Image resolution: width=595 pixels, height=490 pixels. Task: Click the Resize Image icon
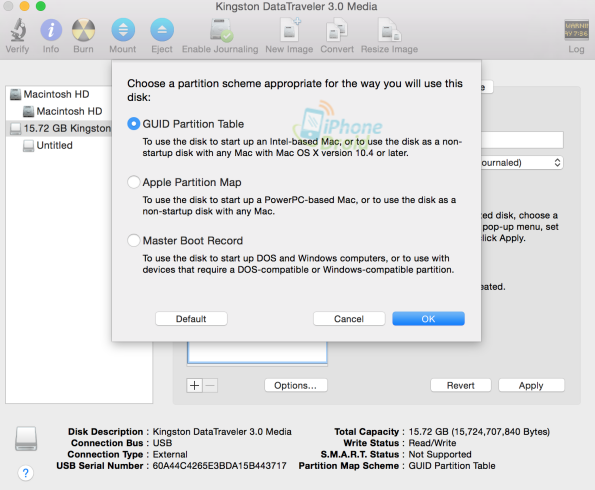coord(389,30)
